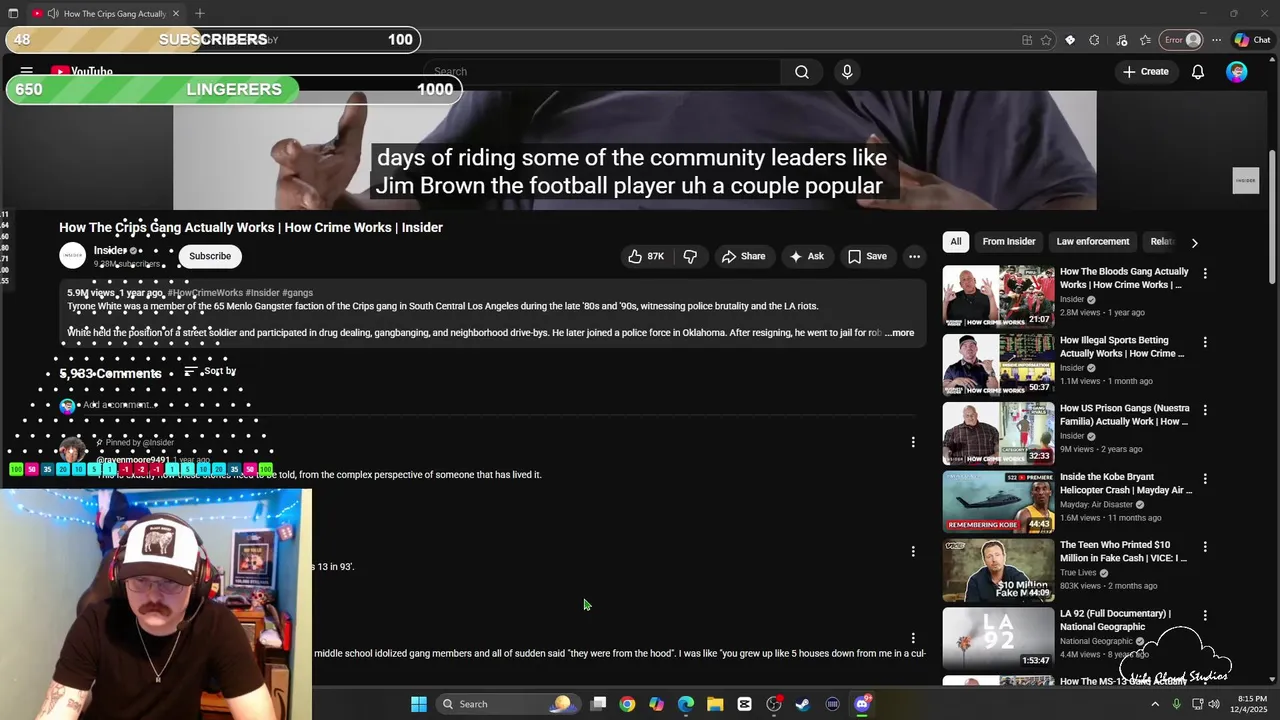Open the browser profile Error button
The image size is (1280, 720).
tap(1181, 40)
